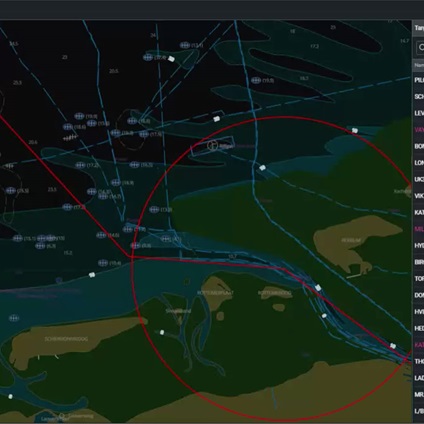424x424 pixels.
Task: Select the THO target row in list
Action: click(419, 362)
